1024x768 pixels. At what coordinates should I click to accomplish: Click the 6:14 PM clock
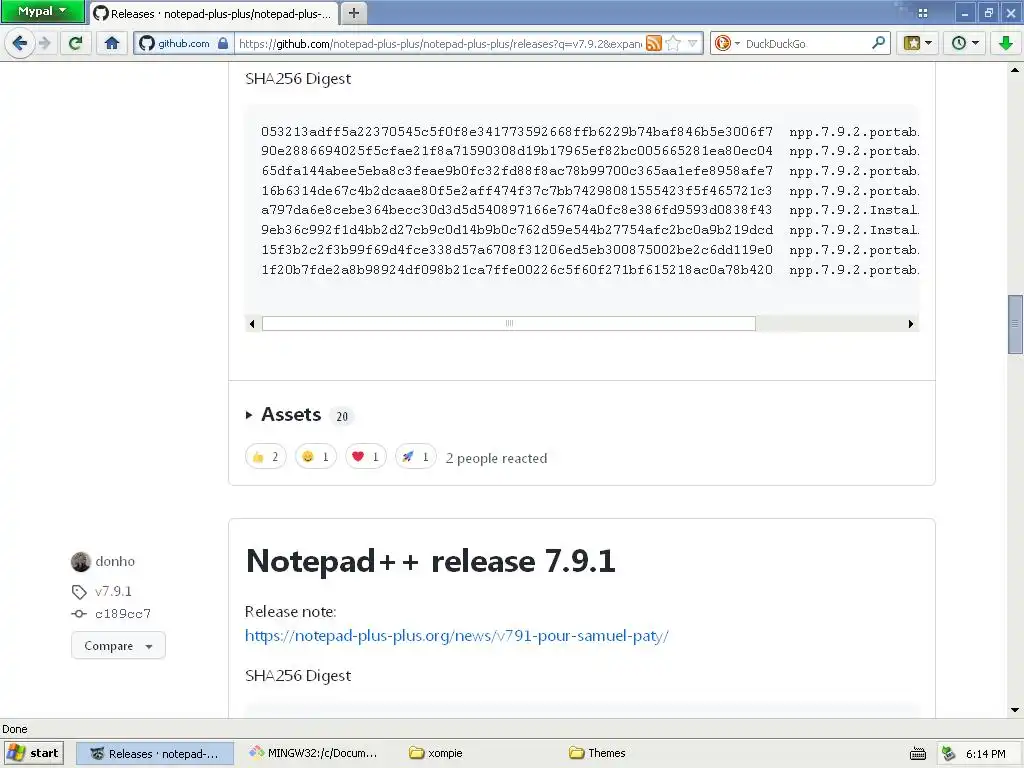[x=985, y=754]
